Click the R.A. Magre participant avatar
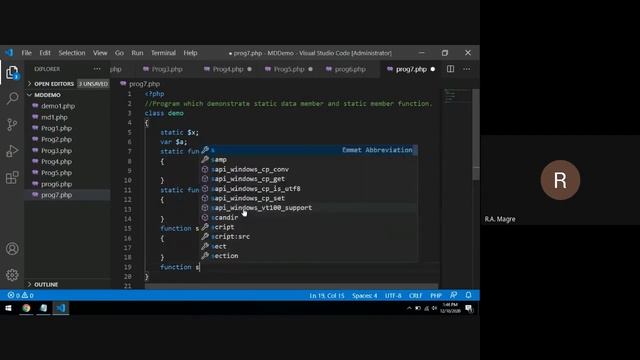Image resolution: width=640 pixels, height=360 pixels. (x=560, y=180)
